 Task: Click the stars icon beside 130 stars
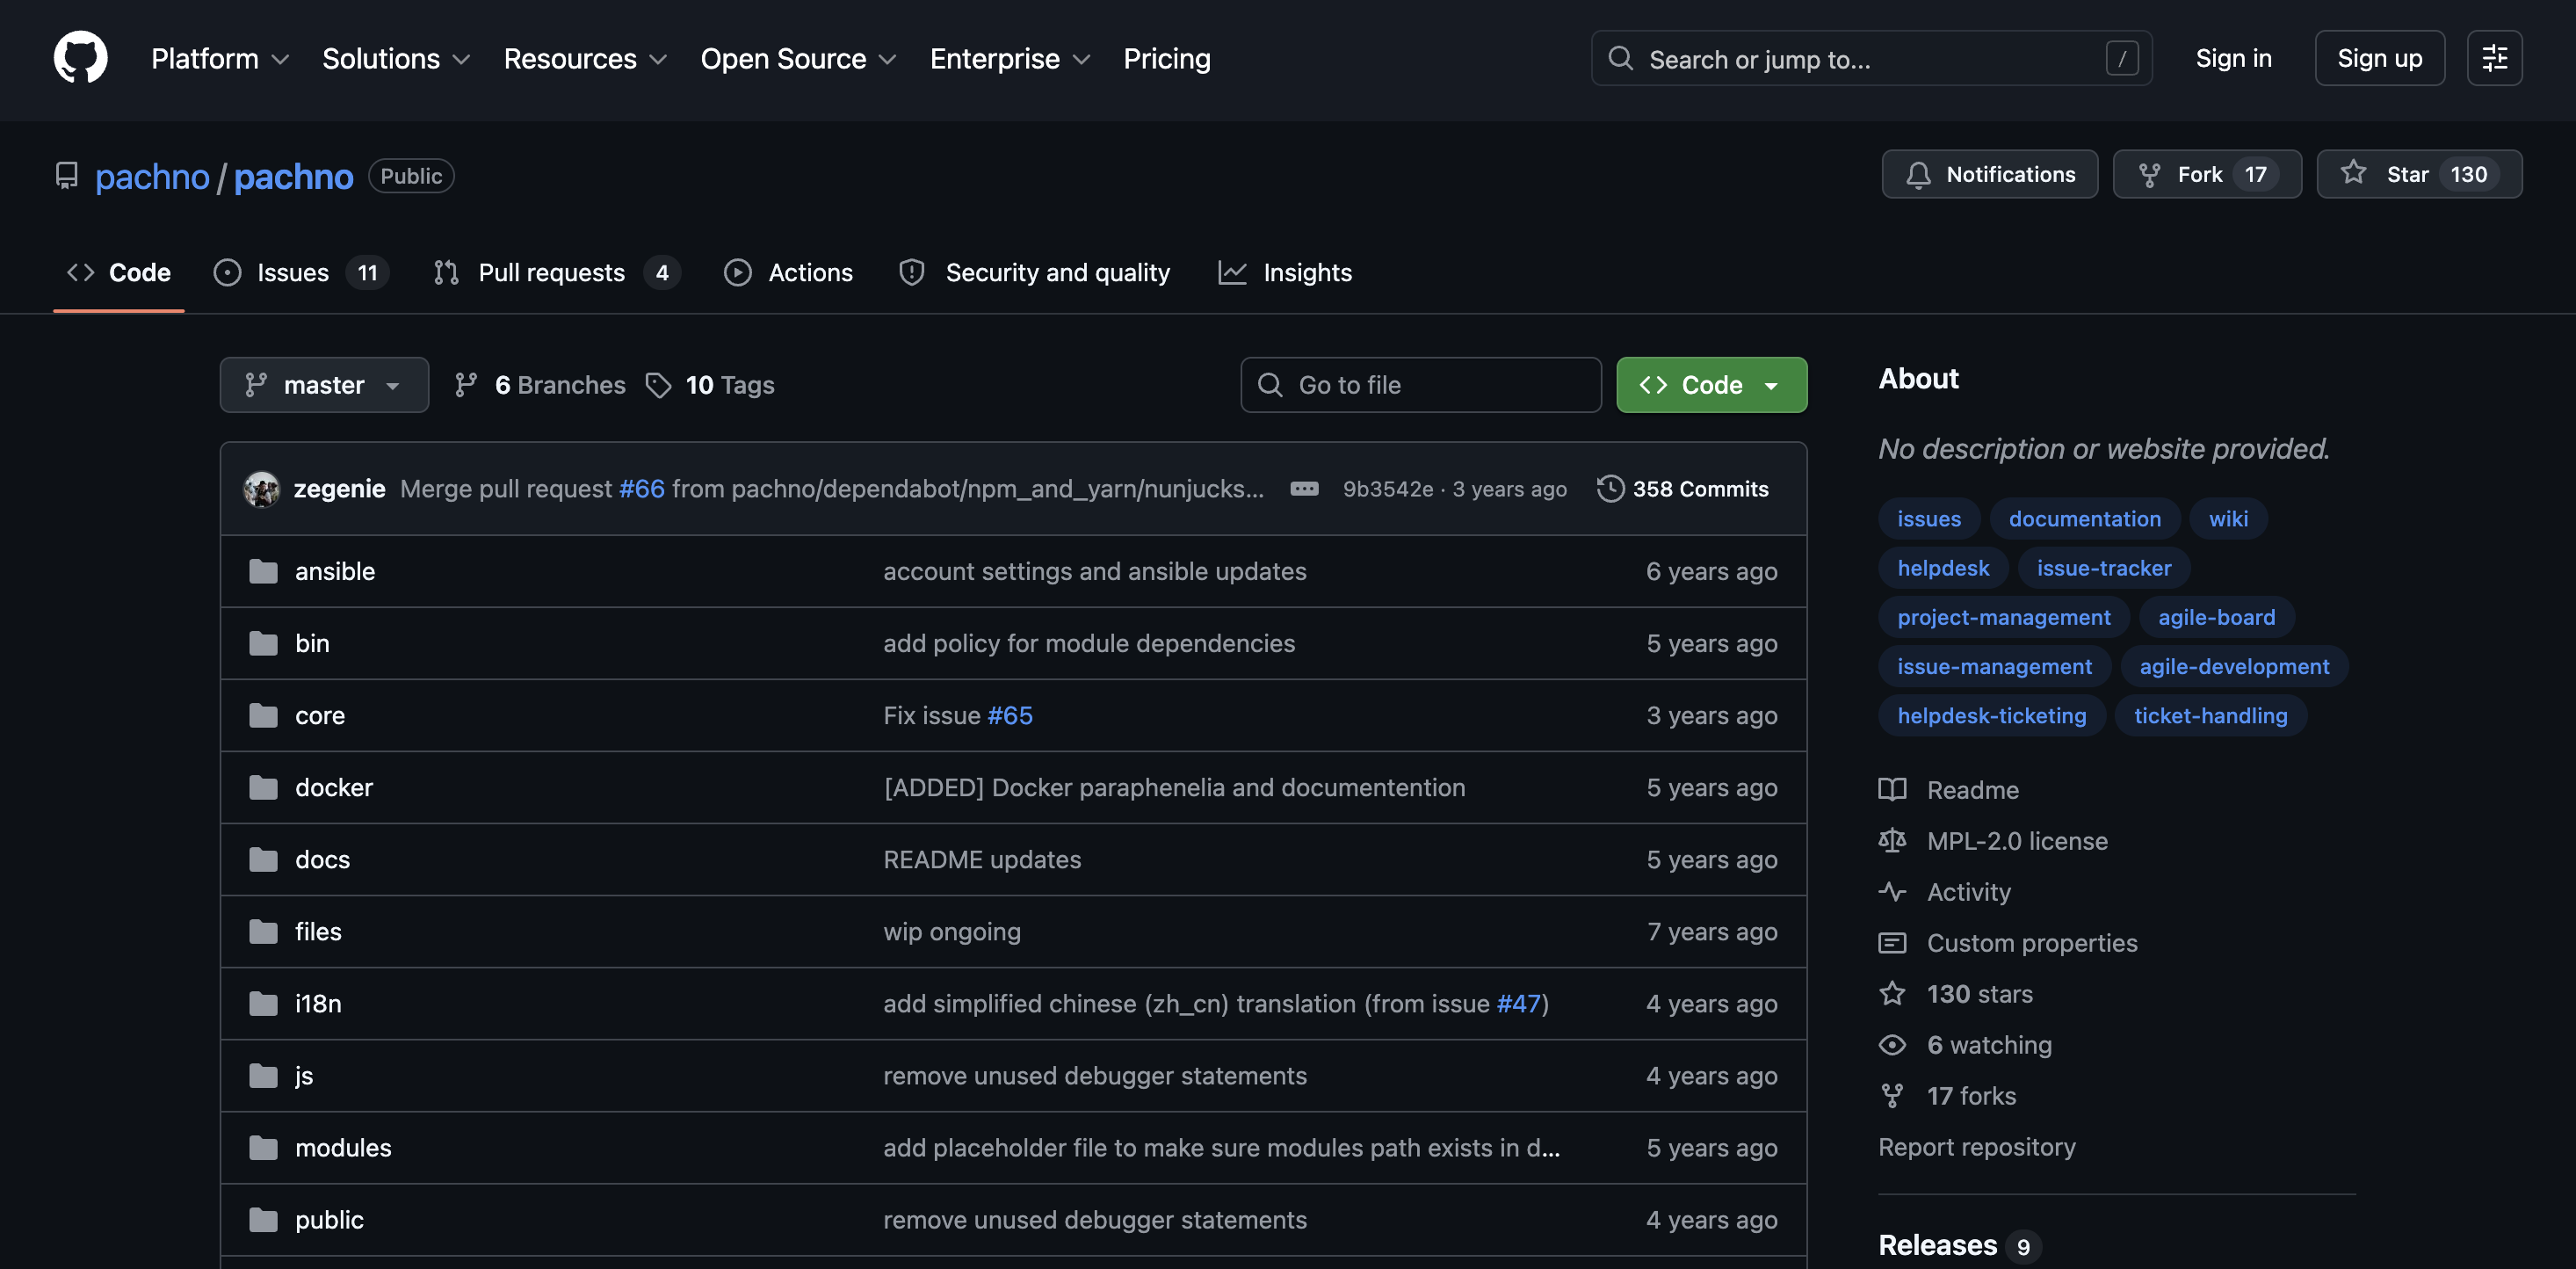[x=1892, y=994]
